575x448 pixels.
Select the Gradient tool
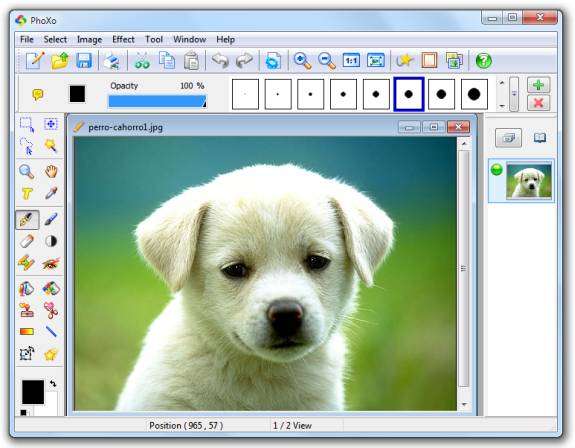(27, 332)
